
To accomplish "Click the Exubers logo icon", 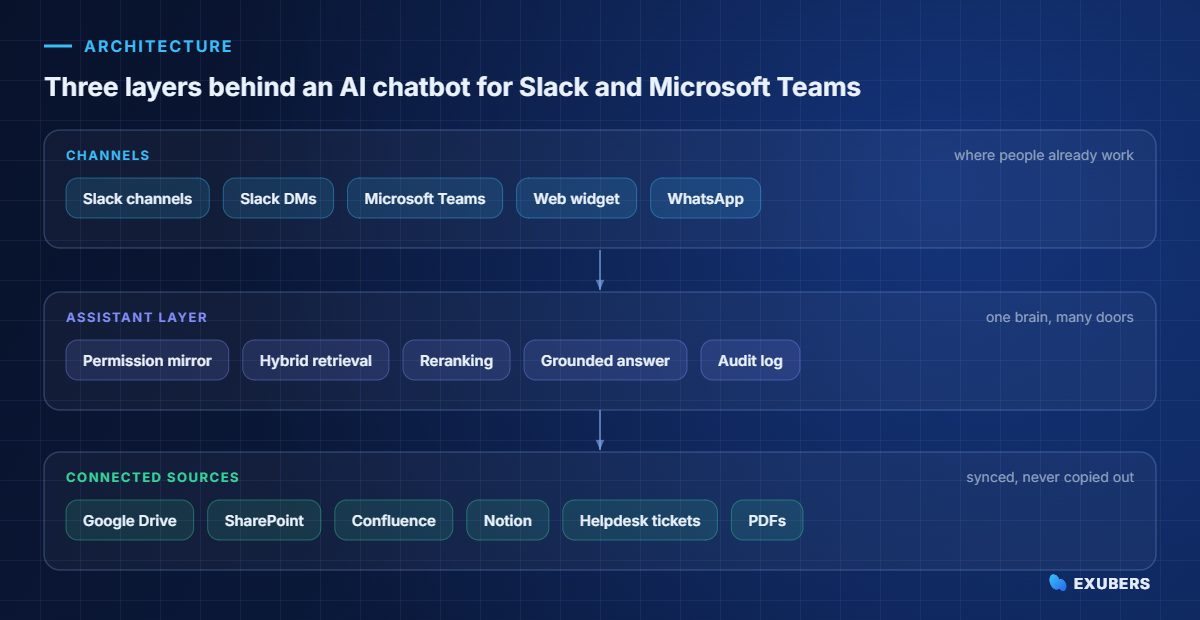I will [1057, 583].
